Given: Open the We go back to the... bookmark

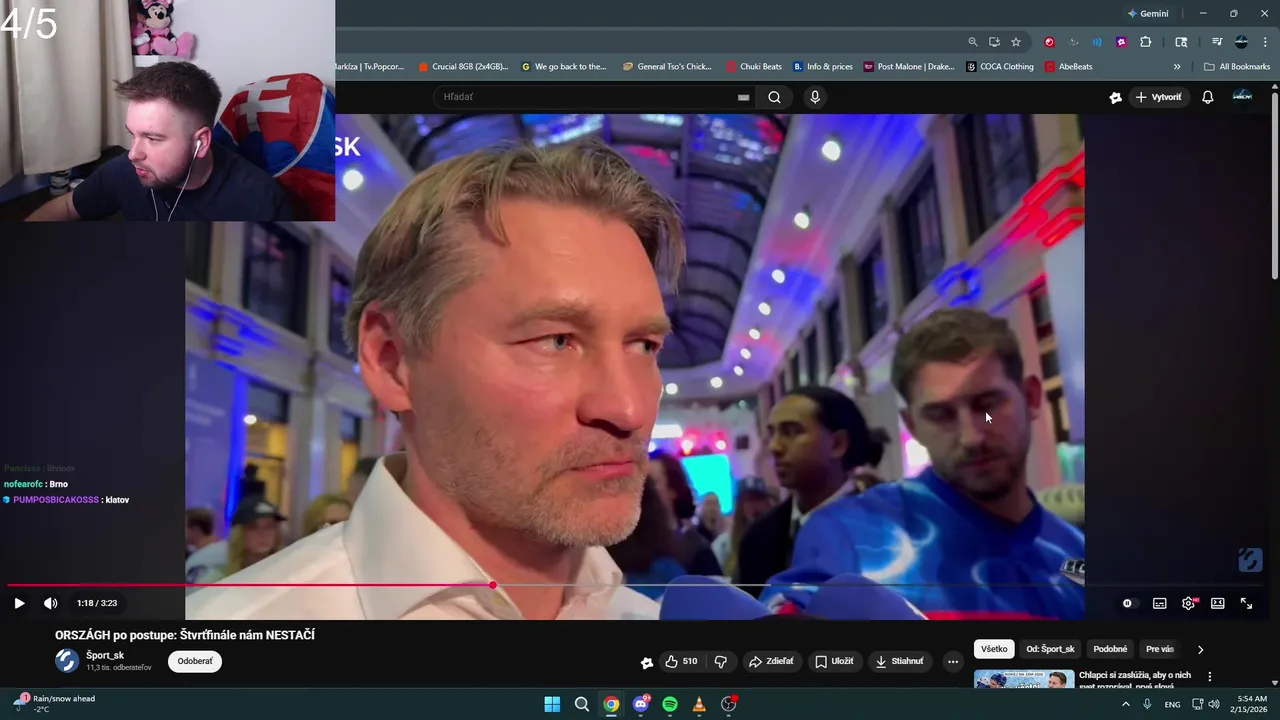Looking at the screenshot, I should tap(564, 67).
